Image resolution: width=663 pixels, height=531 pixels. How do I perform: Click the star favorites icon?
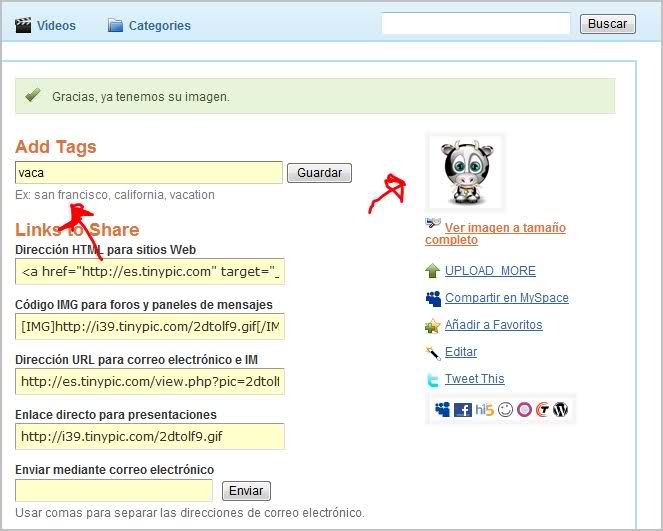point(433,325)
